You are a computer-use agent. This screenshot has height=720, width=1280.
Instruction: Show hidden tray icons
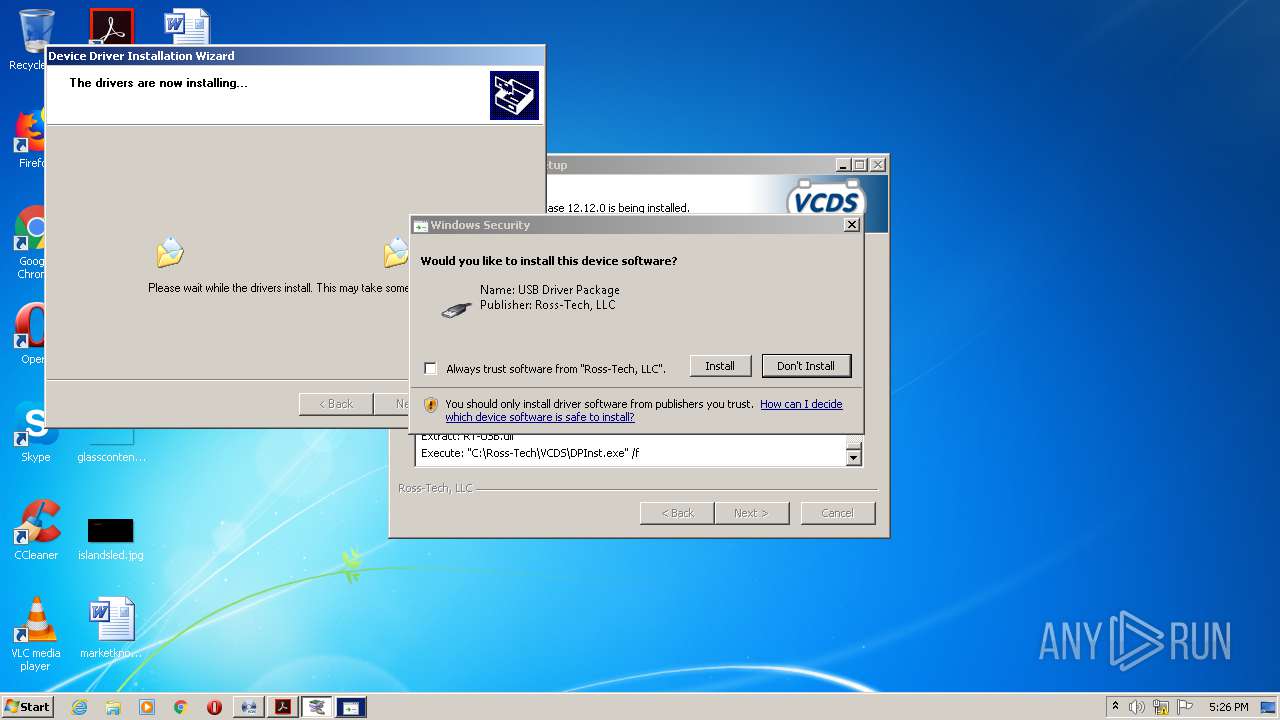[1115, 707]
